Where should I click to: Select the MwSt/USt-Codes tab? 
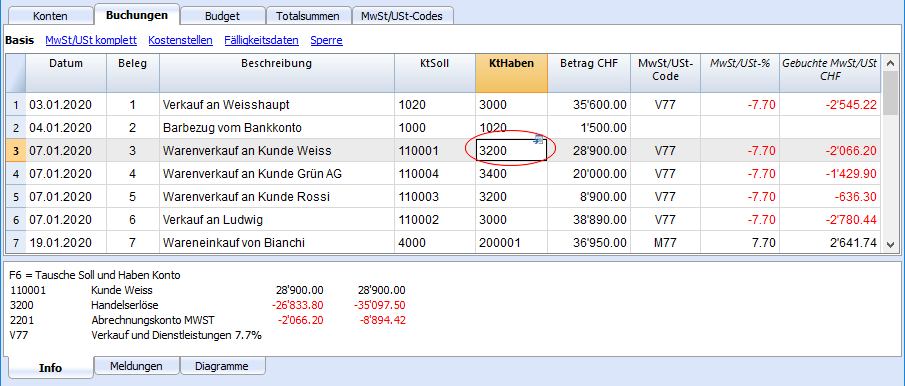(x=402, y=16)
